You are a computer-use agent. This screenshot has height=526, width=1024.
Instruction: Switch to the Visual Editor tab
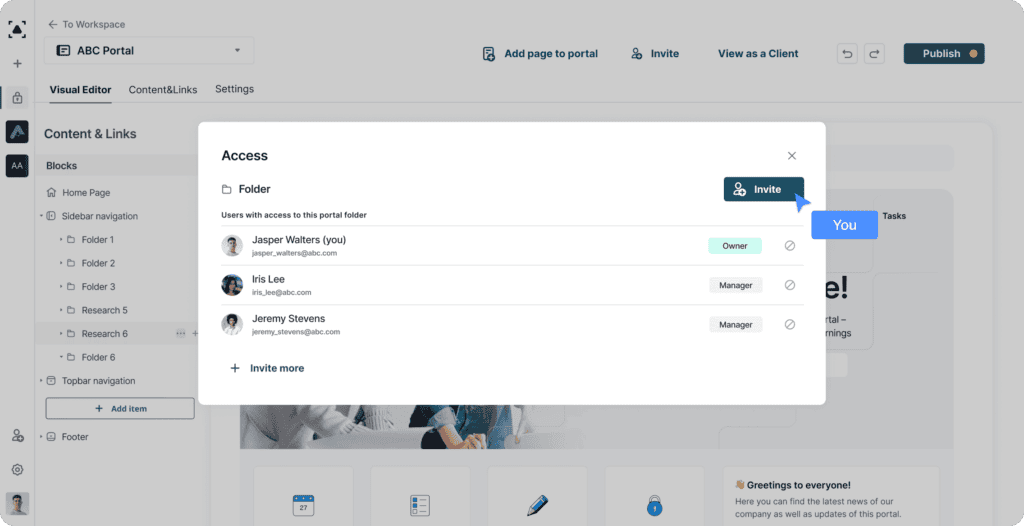click(80, 90)
